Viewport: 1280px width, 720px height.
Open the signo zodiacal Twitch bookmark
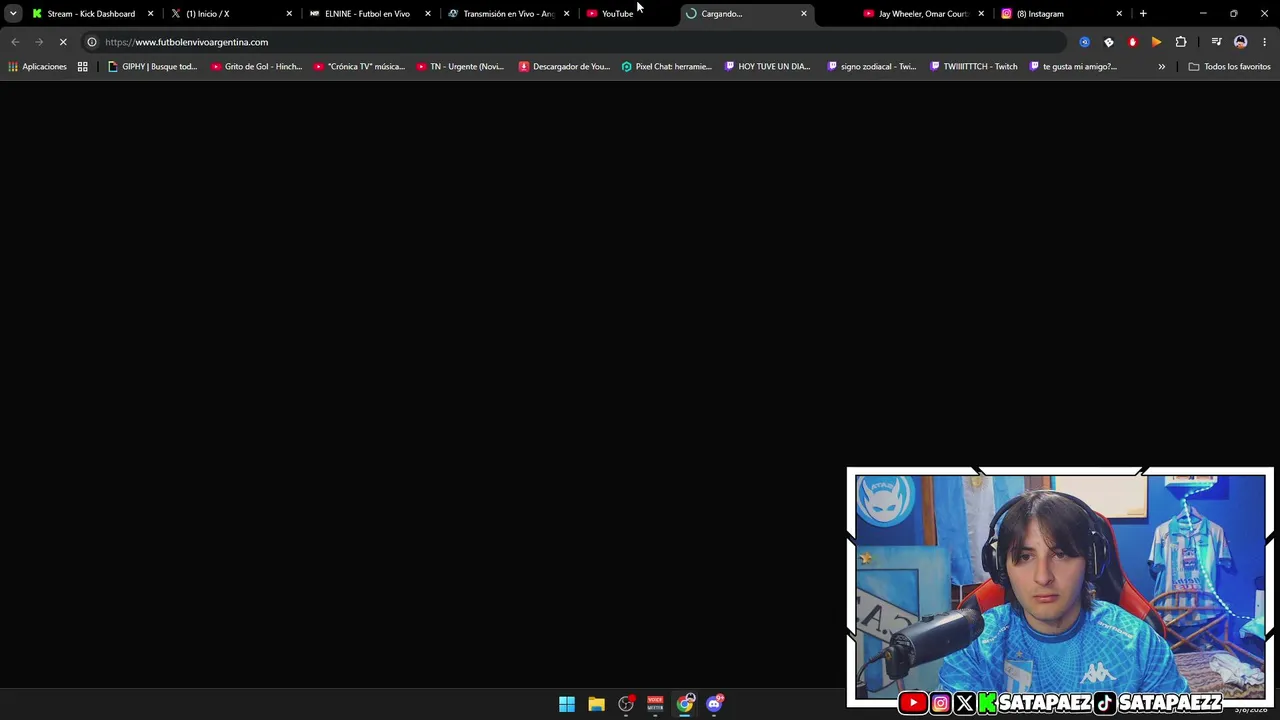872,67
